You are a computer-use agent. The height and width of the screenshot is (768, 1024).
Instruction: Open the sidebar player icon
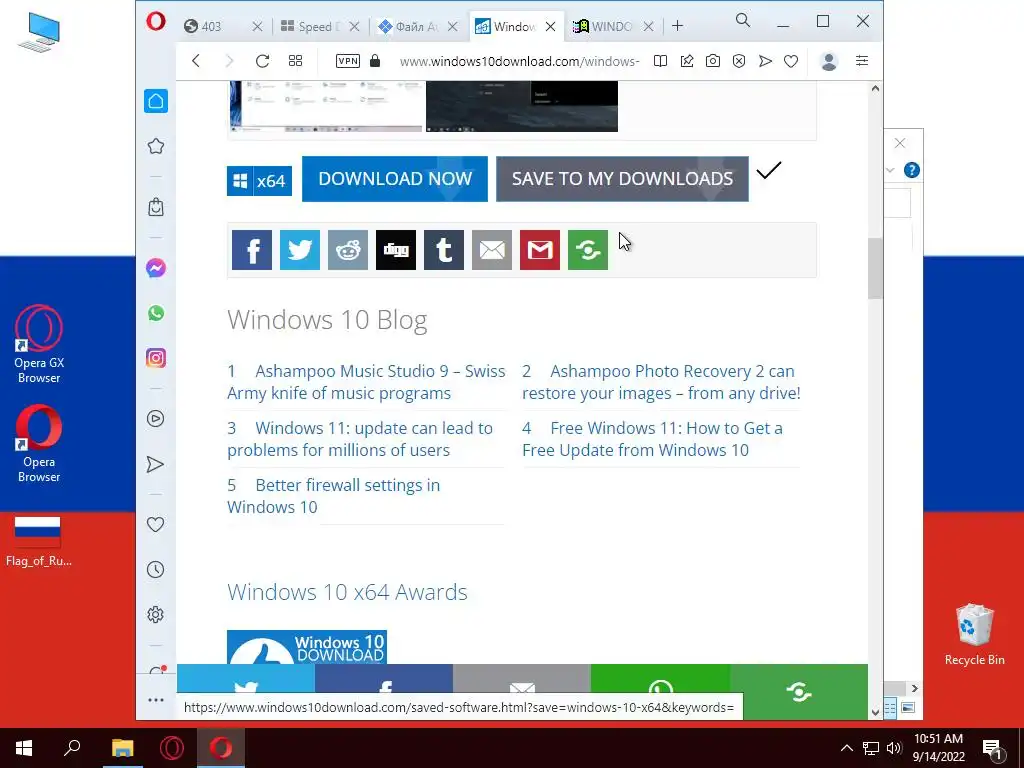pos(155,419)
